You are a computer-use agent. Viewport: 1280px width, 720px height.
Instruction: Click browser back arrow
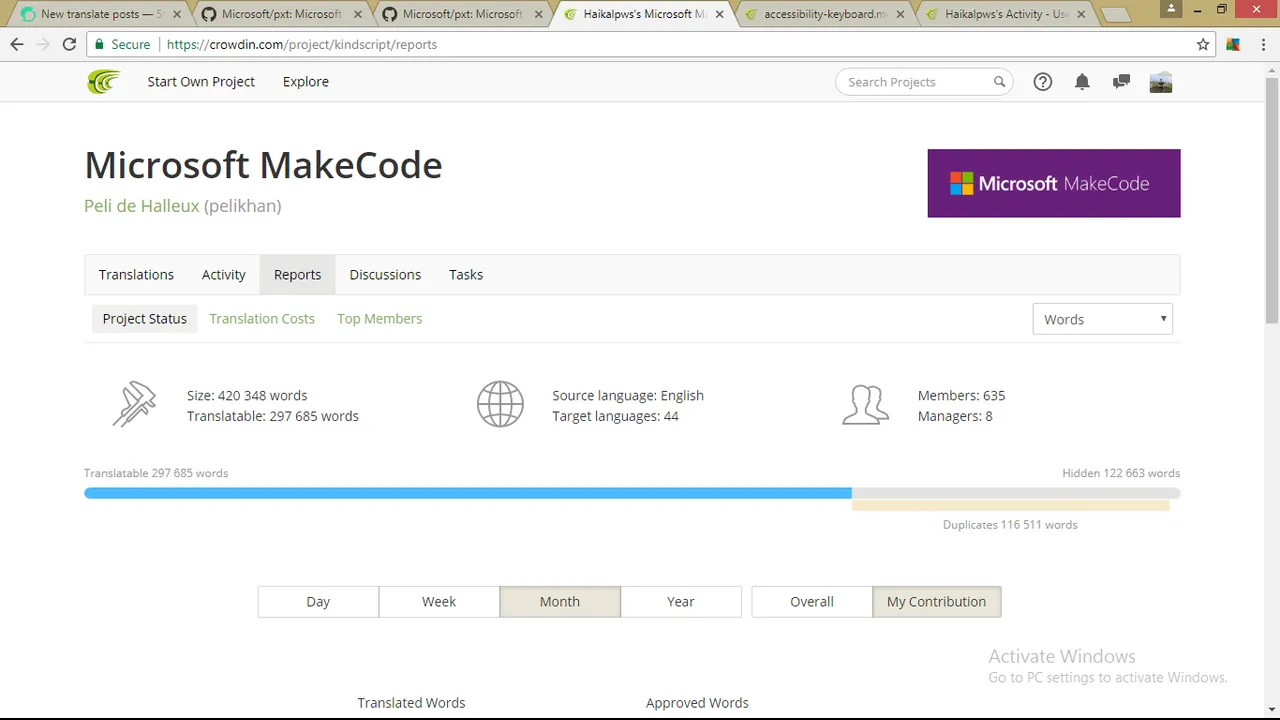coord(17,44)
